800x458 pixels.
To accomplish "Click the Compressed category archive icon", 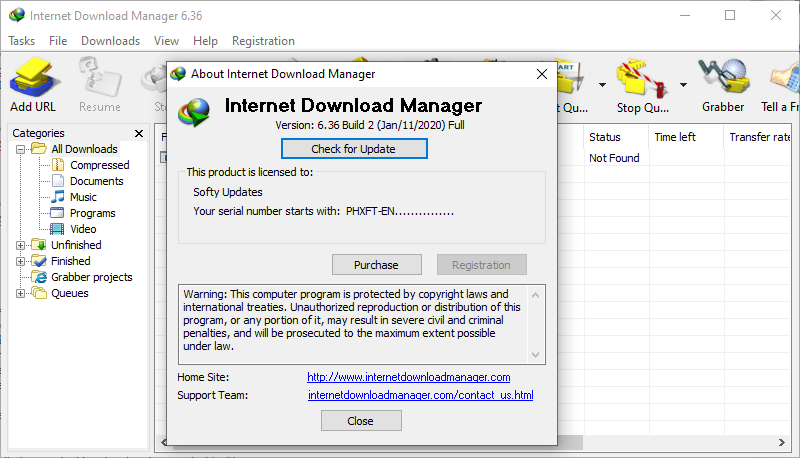I will tap(58, 165).
